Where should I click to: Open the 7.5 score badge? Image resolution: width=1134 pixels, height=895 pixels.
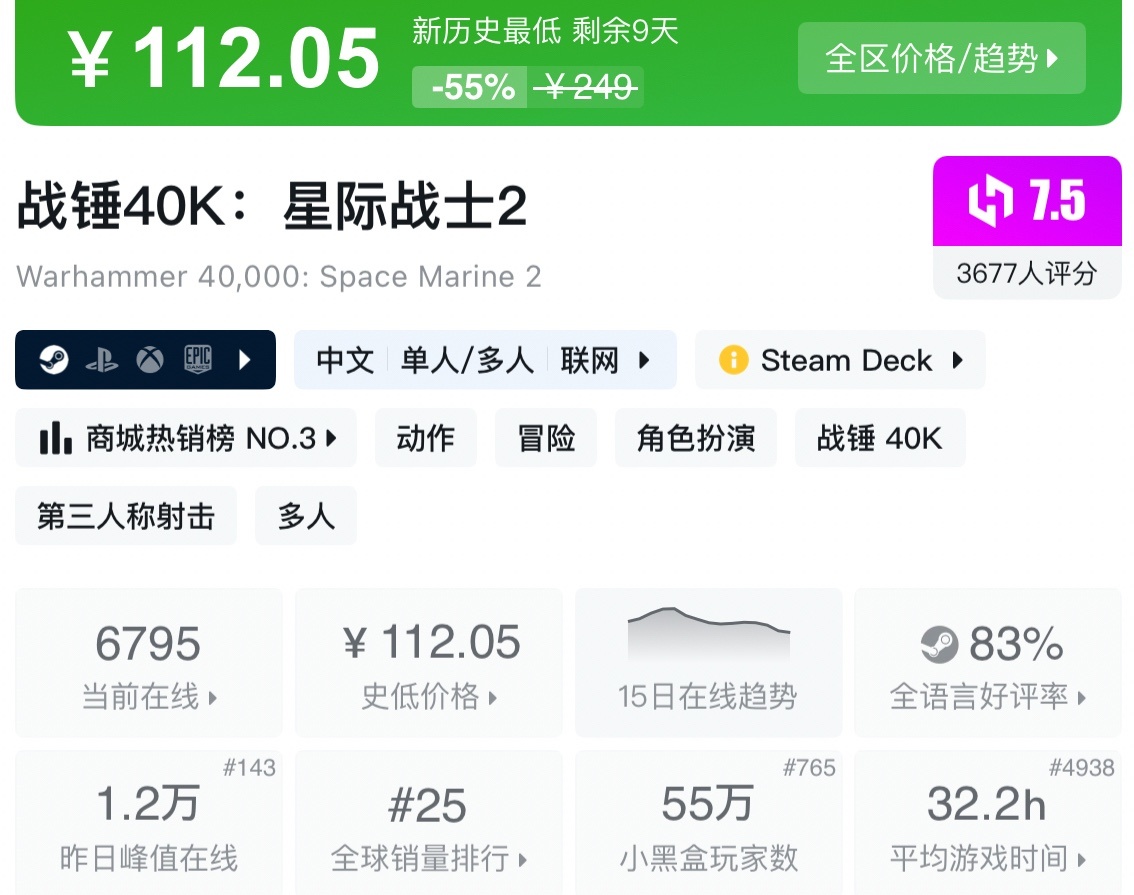[1027, 201]
